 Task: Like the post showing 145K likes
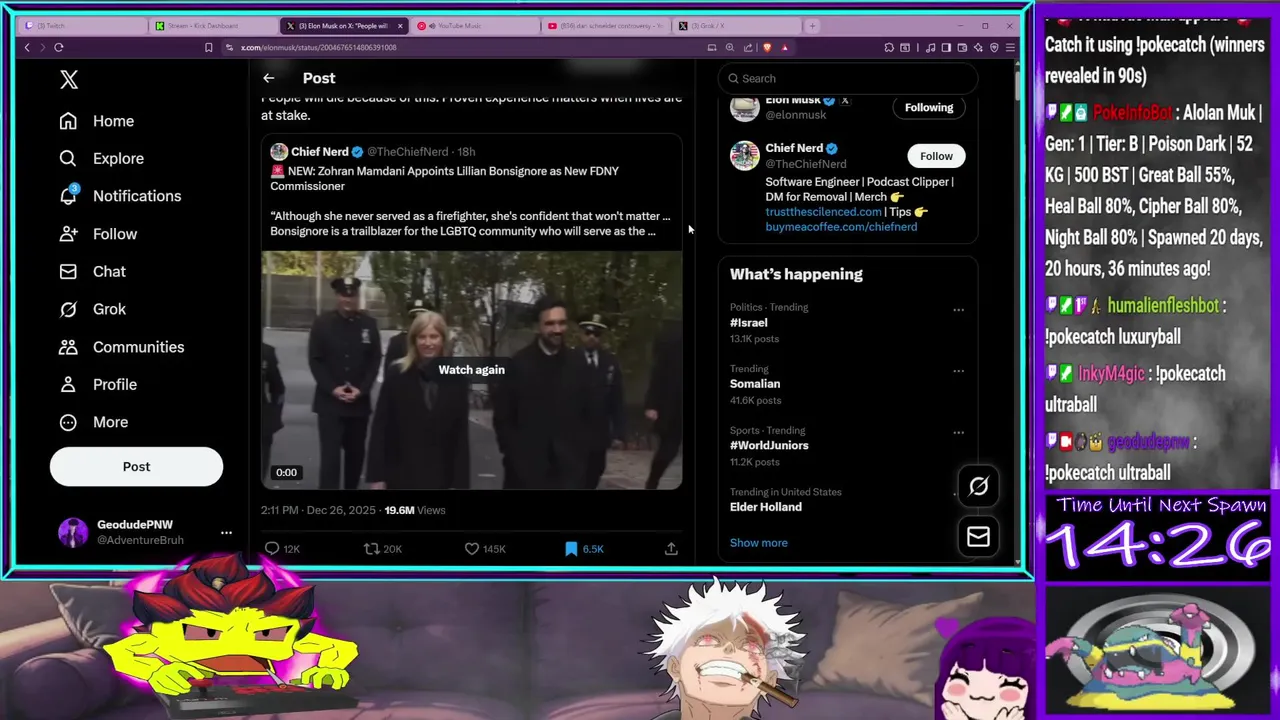472,549
